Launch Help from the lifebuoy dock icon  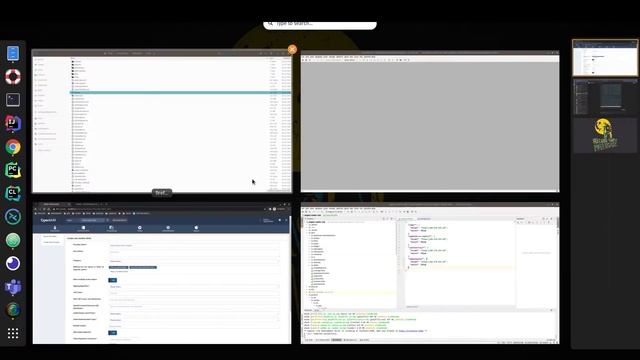pos(13,77)
